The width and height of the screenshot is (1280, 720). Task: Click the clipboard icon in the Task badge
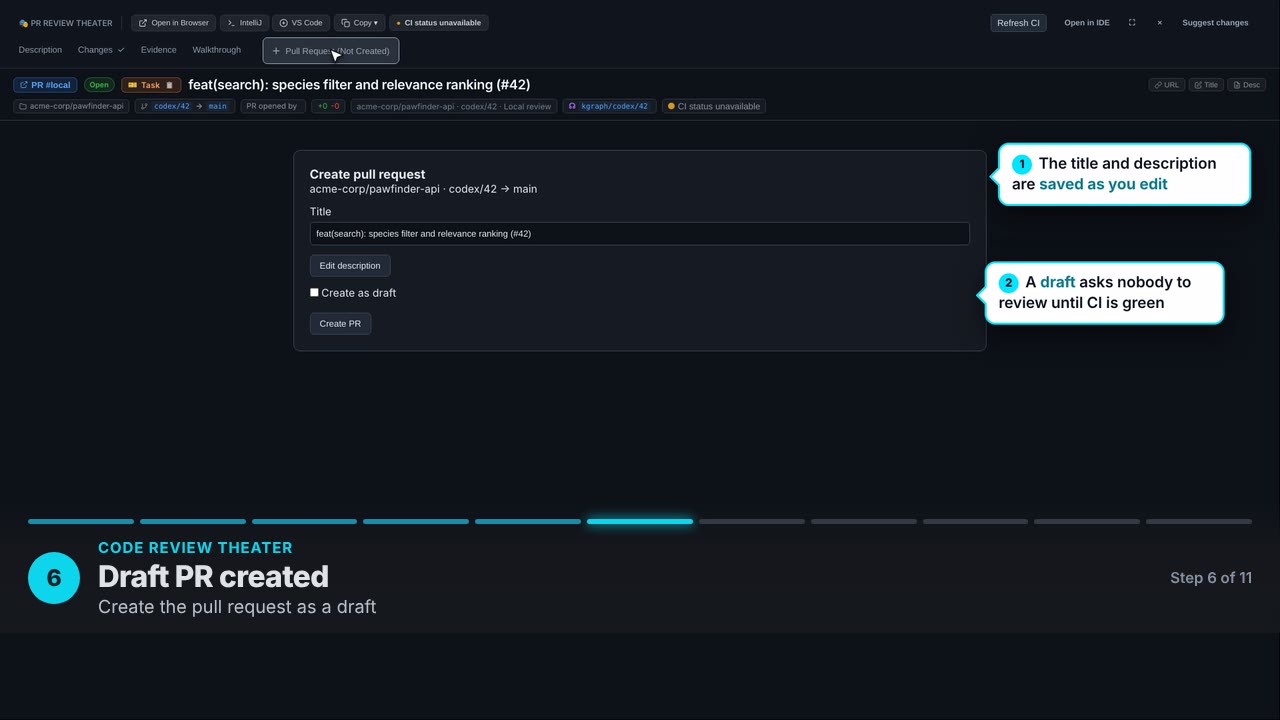tap(169, 85)
